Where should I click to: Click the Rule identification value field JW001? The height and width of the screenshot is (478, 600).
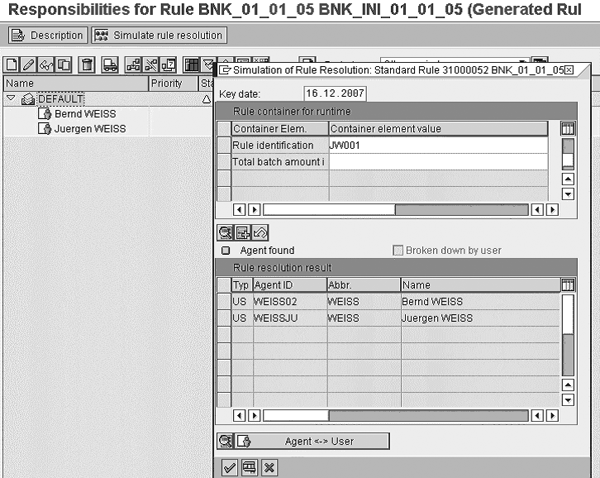tap(438, 145)
